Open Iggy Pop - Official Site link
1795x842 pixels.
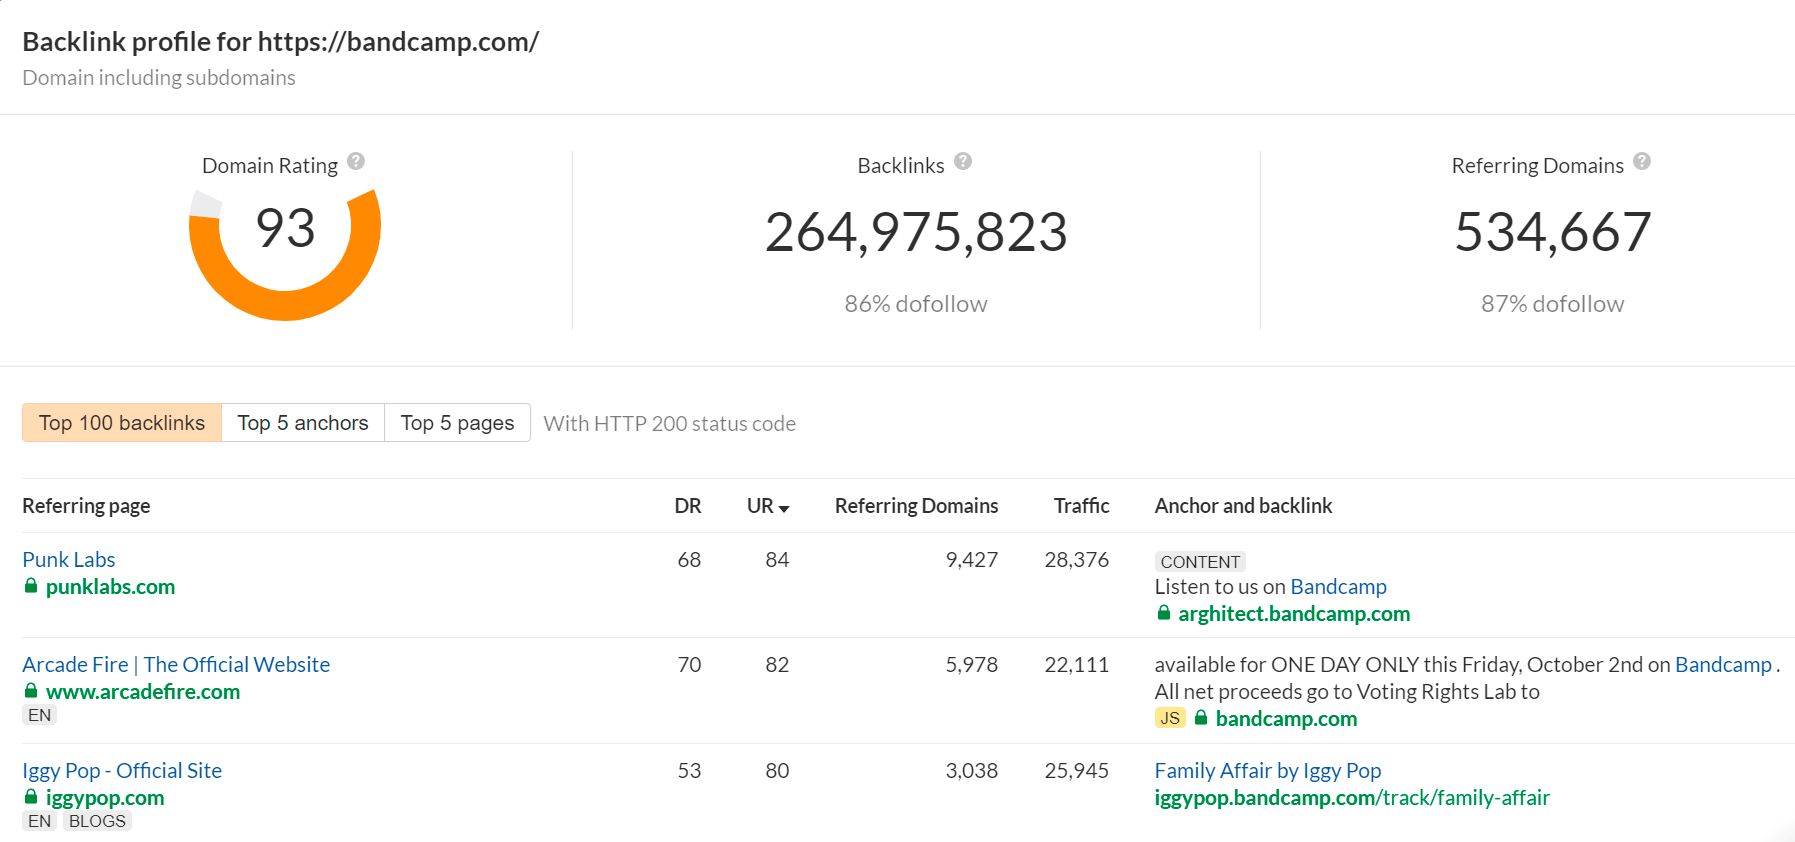(122, 771)
